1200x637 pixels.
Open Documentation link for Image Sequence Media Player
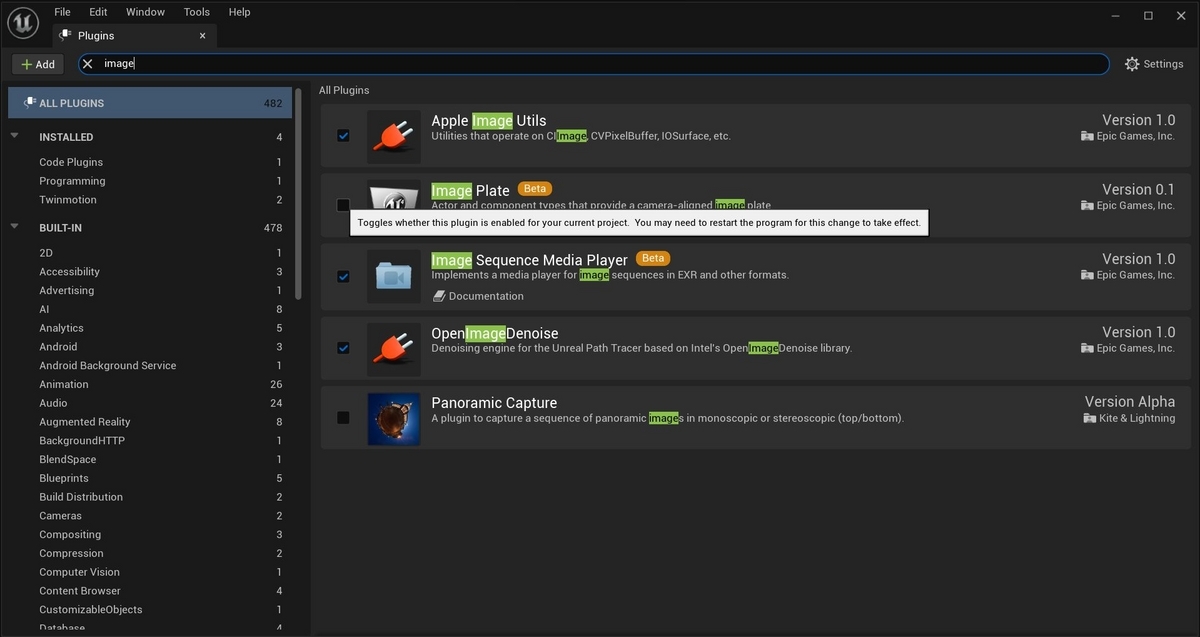pos(486,296)
